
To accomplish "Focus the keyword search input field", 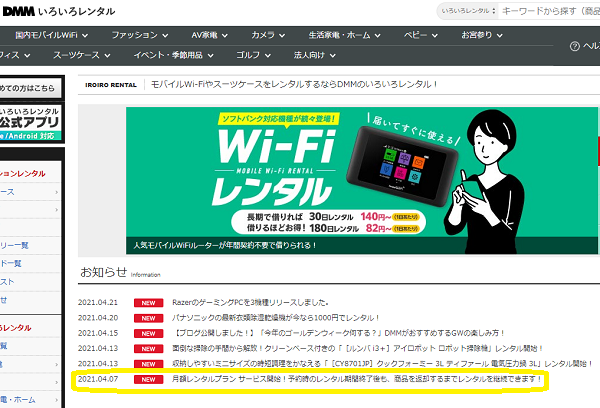I will click(549, 11).
